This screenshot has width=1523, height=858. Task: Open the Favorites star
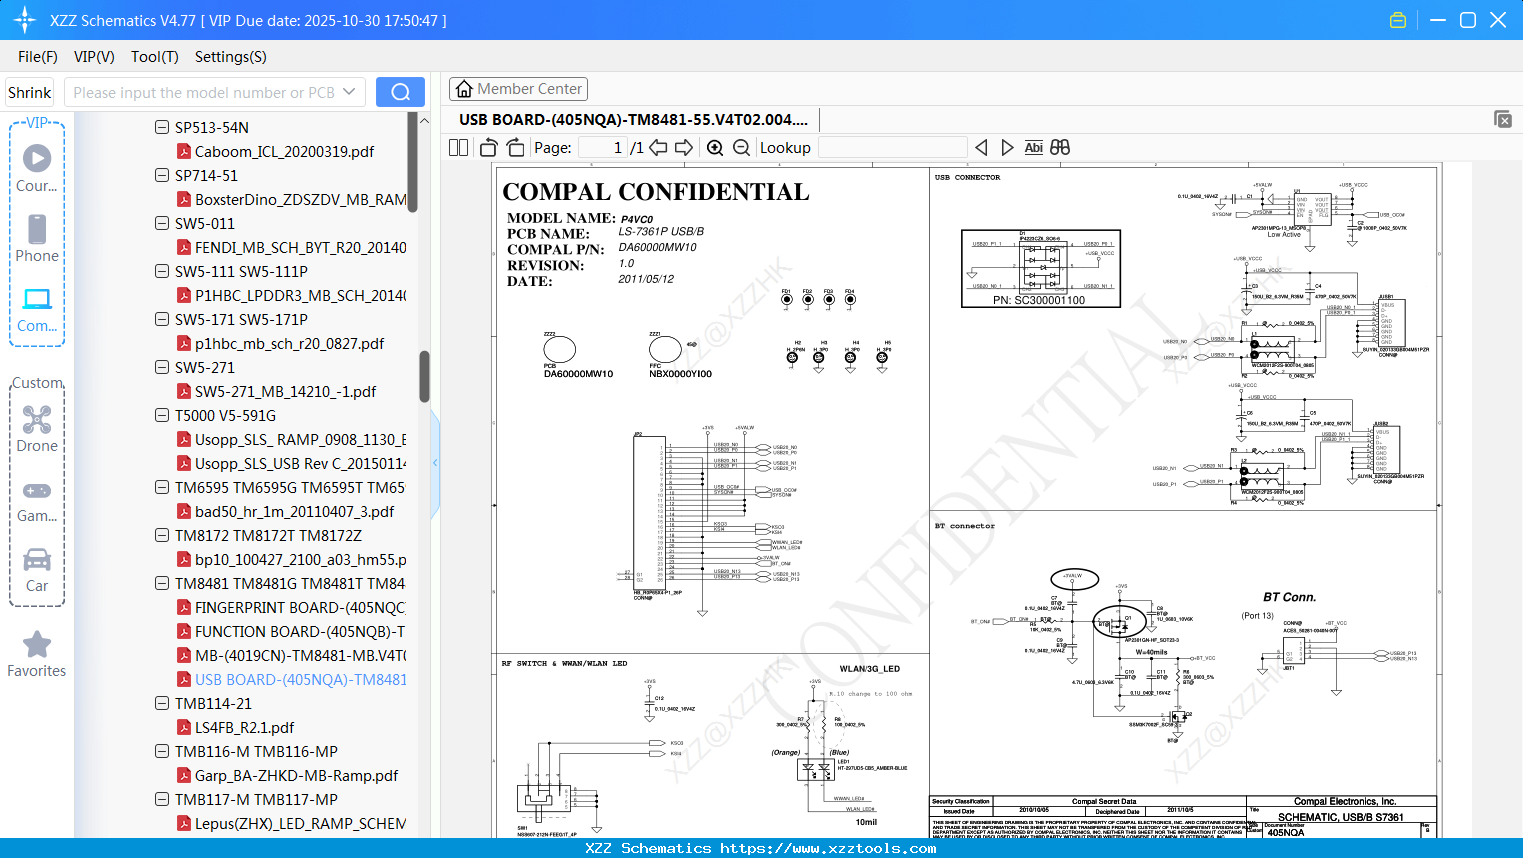tap(37, 655)
